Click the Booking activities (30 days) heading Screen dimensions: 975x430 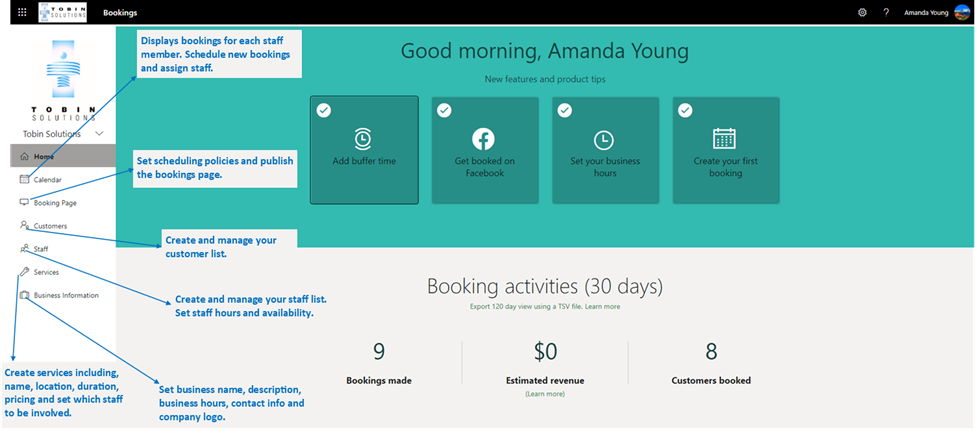pos(545,286)
